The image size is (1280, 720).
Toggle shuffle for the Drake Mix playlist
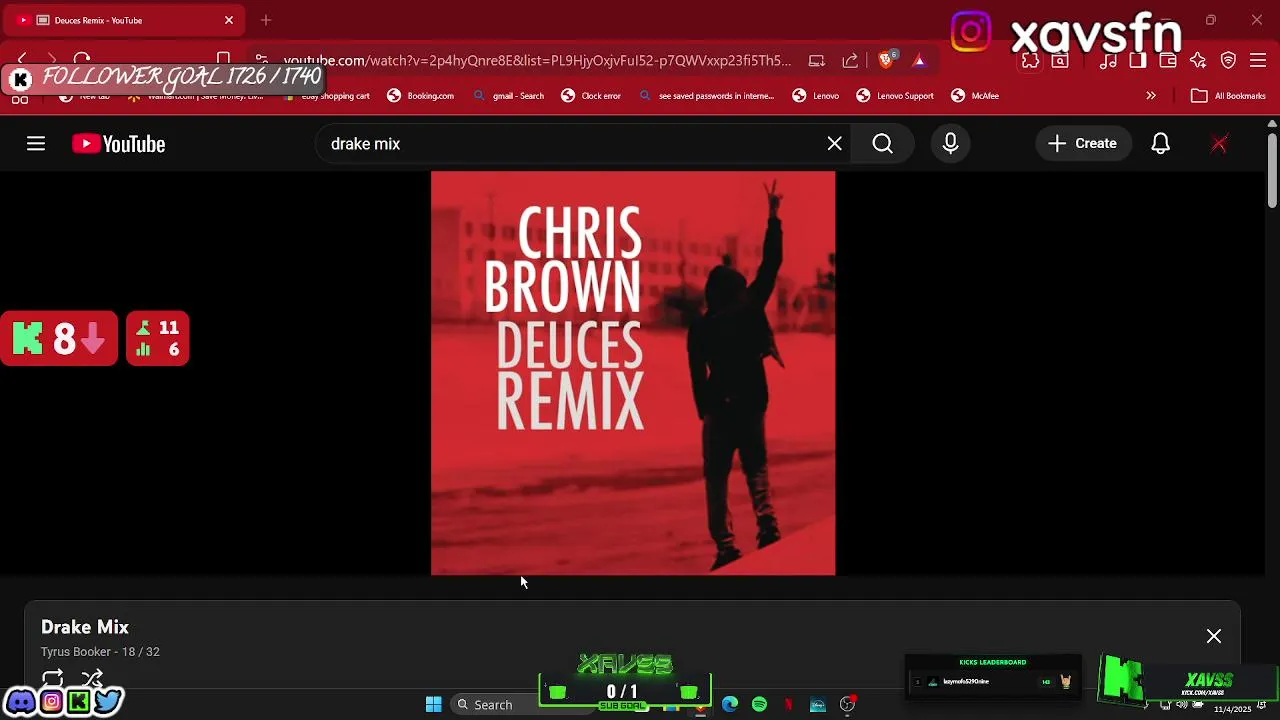[x=92, y=679]
